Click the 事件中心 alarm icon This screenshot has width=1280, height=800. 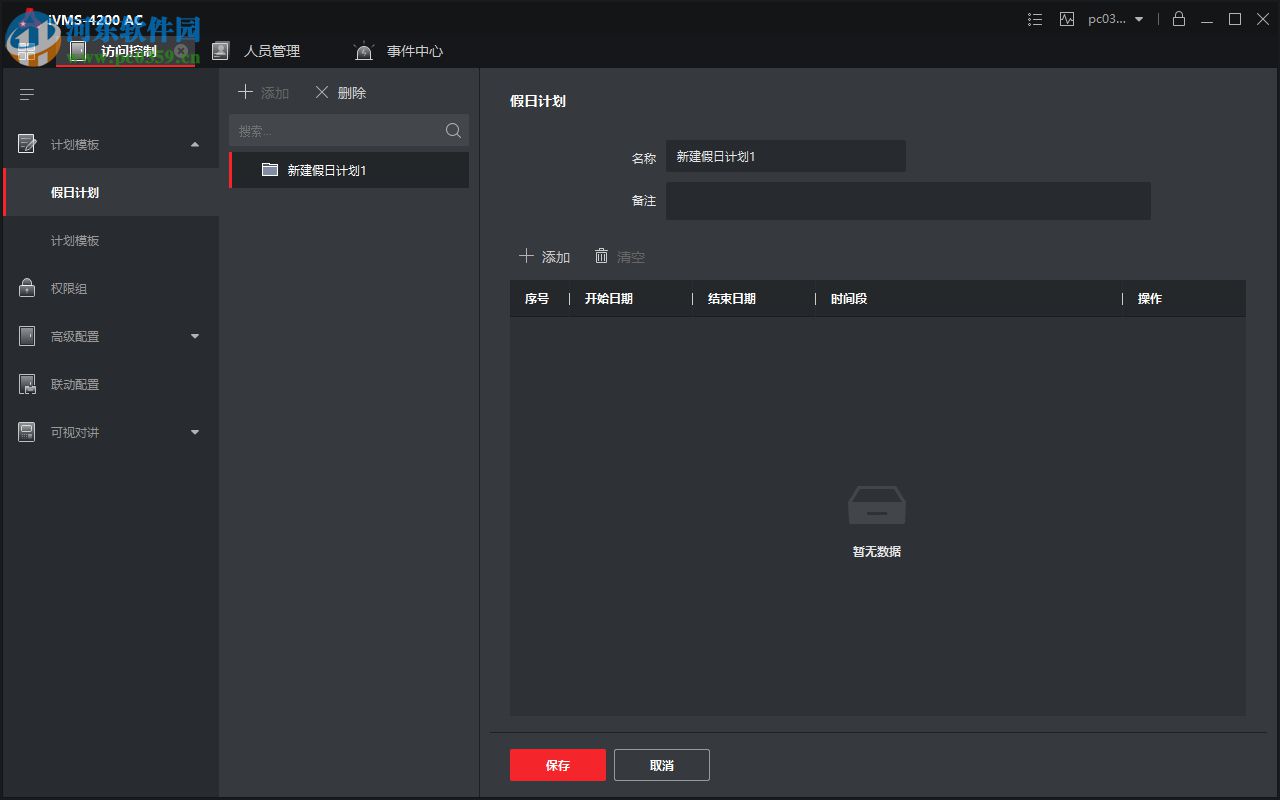click(x=364, y=51)
